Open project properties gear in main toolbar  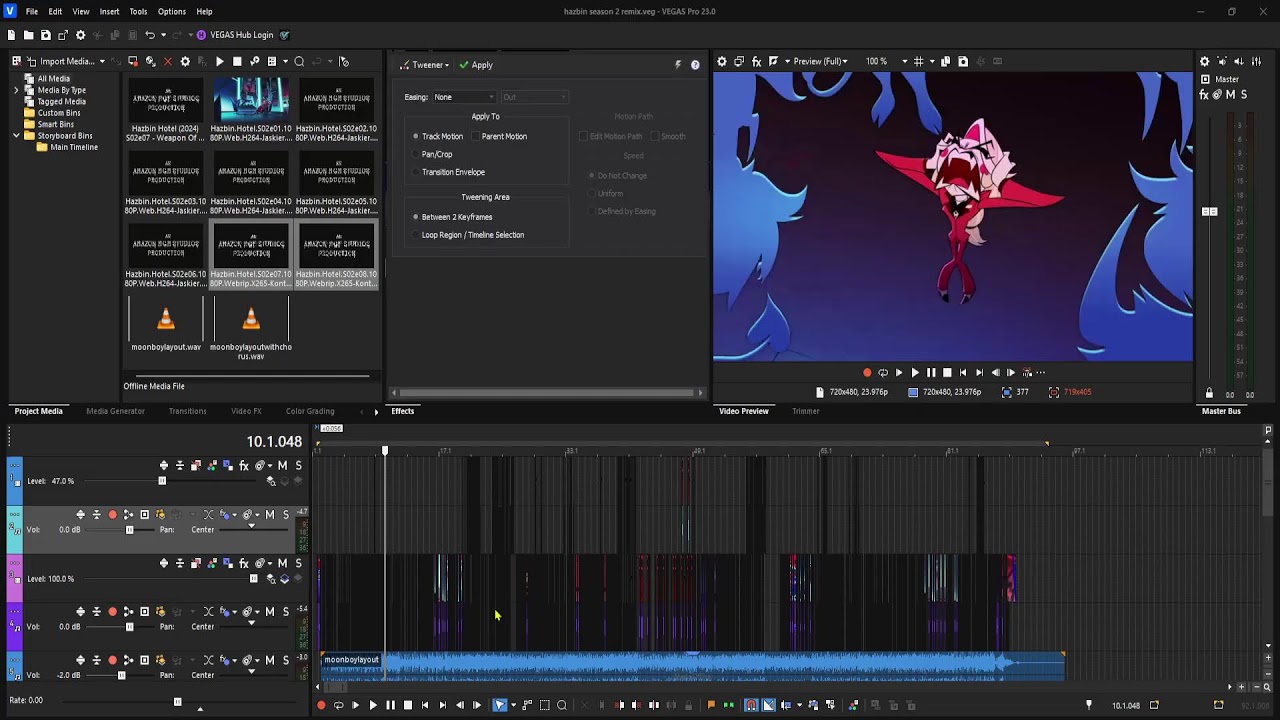pyautogui.click(x=81, y=35)
